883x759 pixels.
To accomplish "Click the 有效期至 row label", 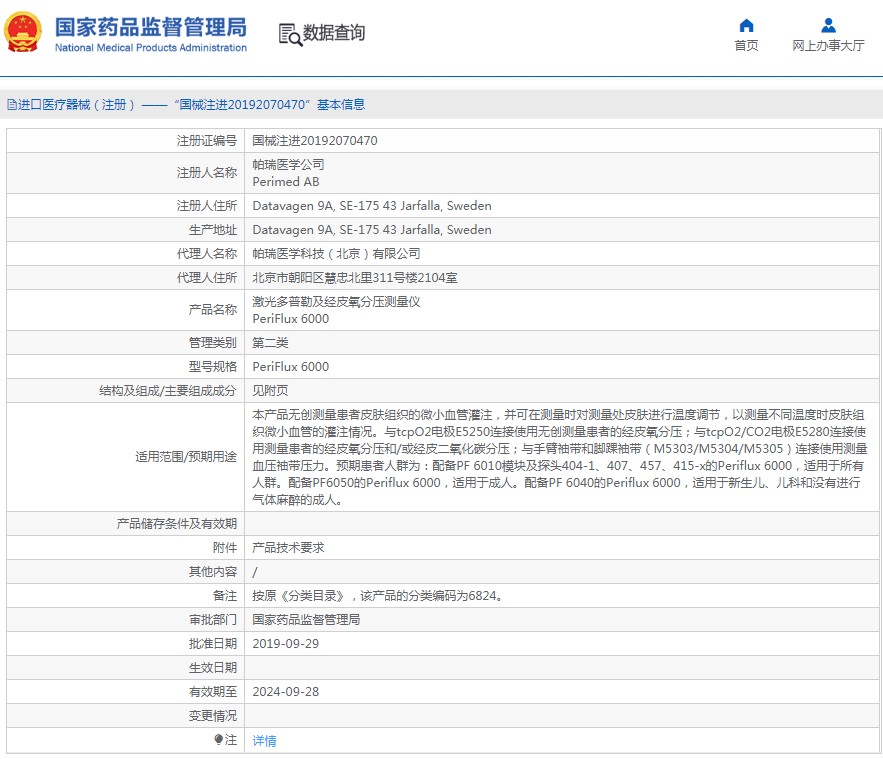I will click(213, 692).
